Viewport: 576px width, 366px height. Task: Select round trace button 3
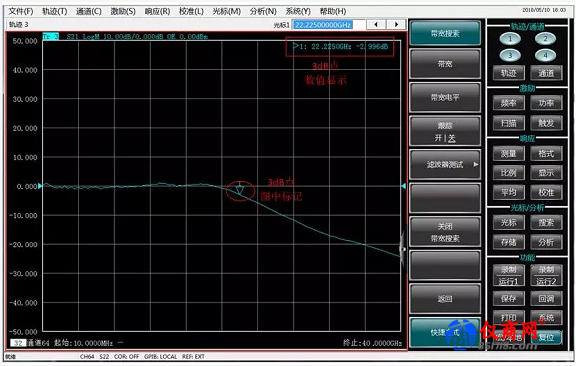[x=510, y=55]
